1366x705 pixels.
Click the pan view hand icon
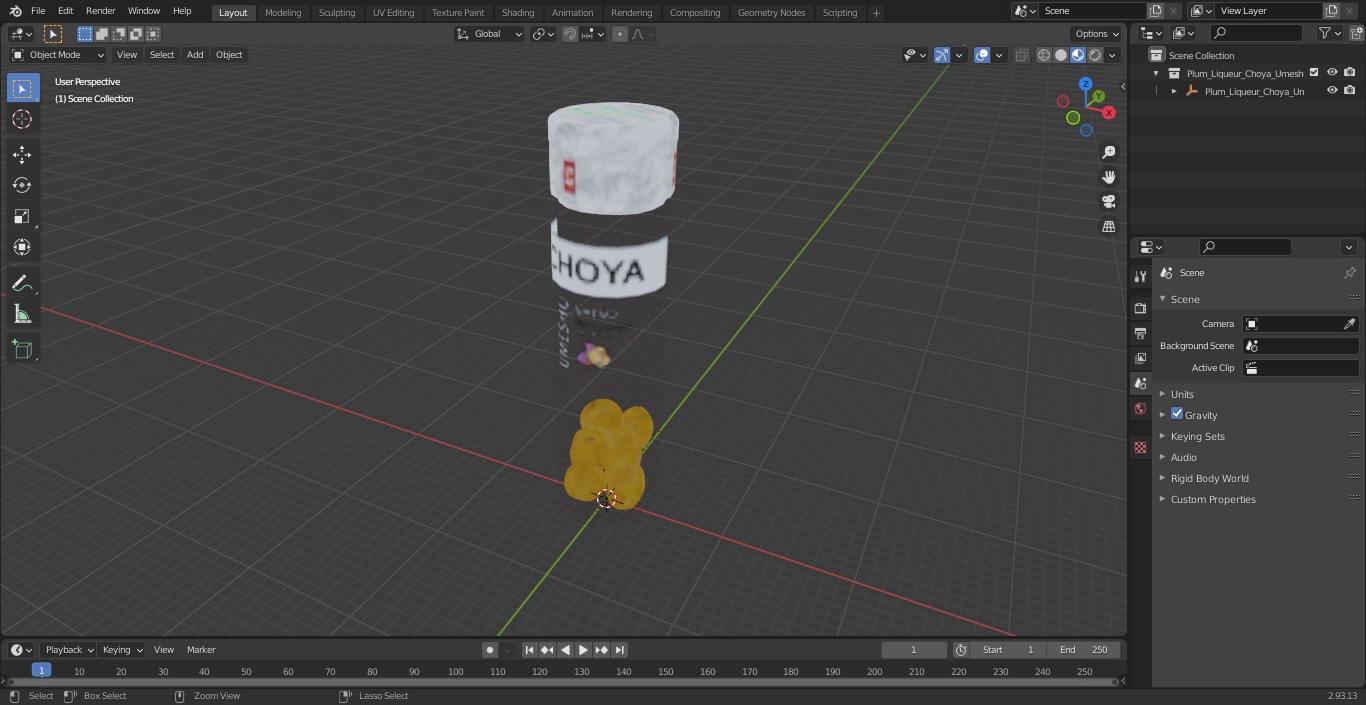tap(1108, 177)
